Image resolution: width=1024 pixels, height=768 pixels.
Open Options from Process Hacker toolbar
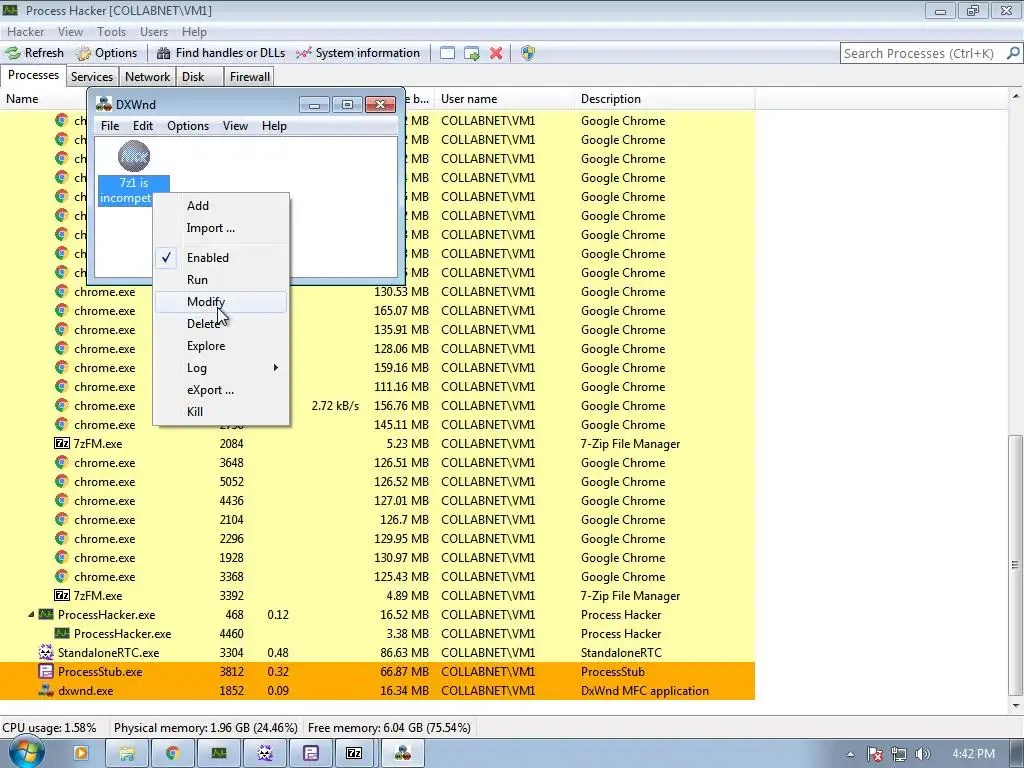pyautogui.click(x=106, y=53)
